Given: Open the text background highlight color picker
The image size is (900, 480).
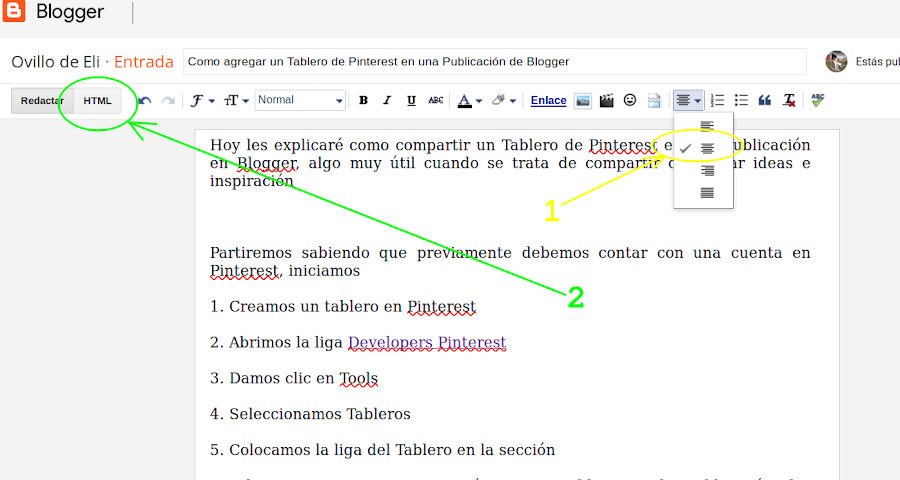Looking at the screenshot, I should click(x=503, y=101).
